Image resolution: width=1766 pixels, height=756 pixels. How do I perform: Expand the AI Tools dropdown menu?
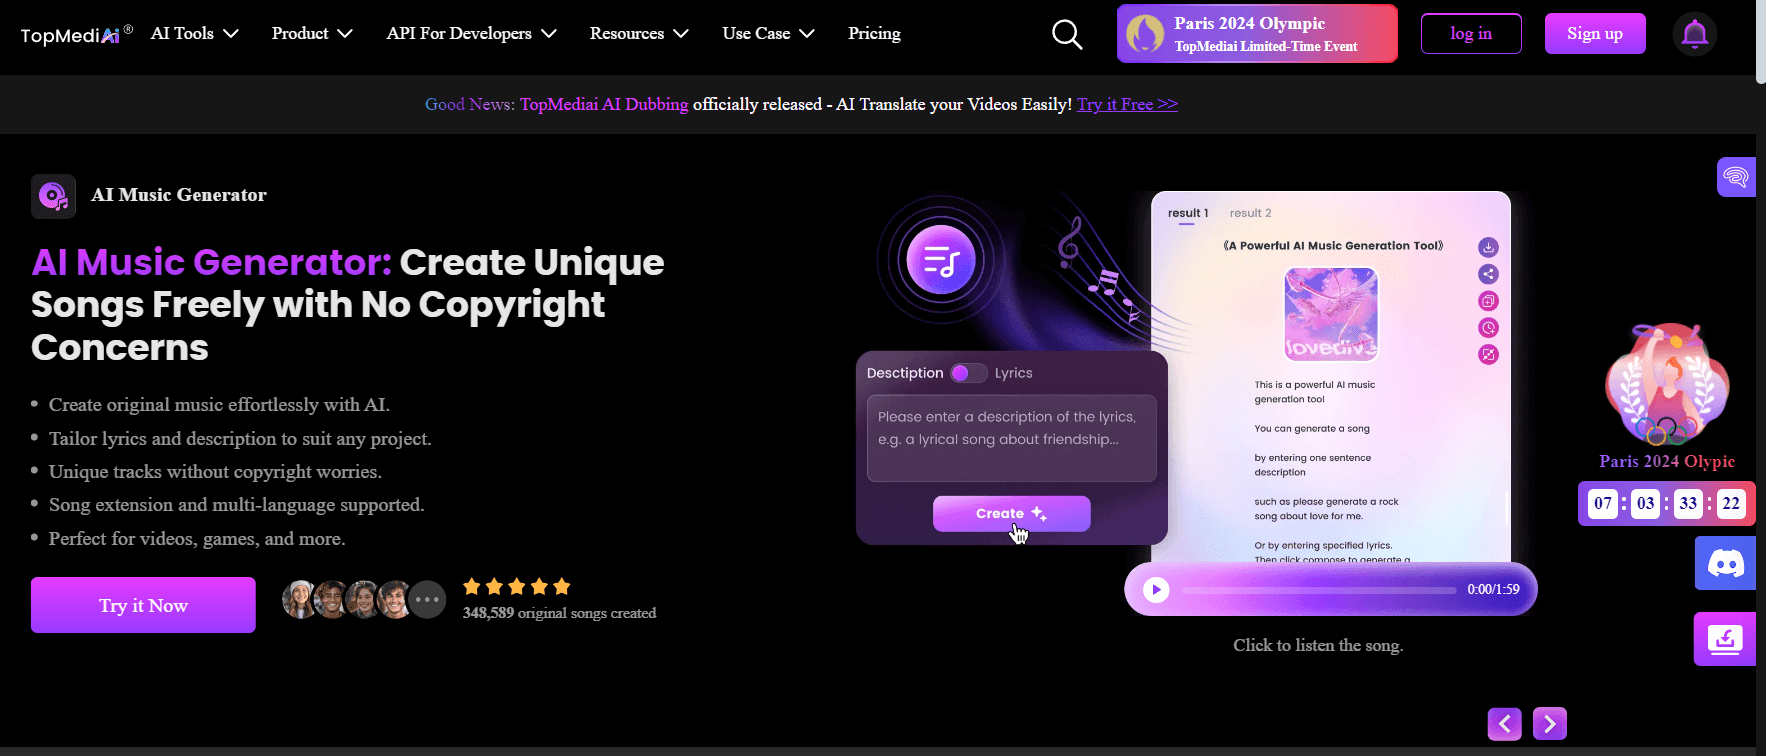click(194, 34)
